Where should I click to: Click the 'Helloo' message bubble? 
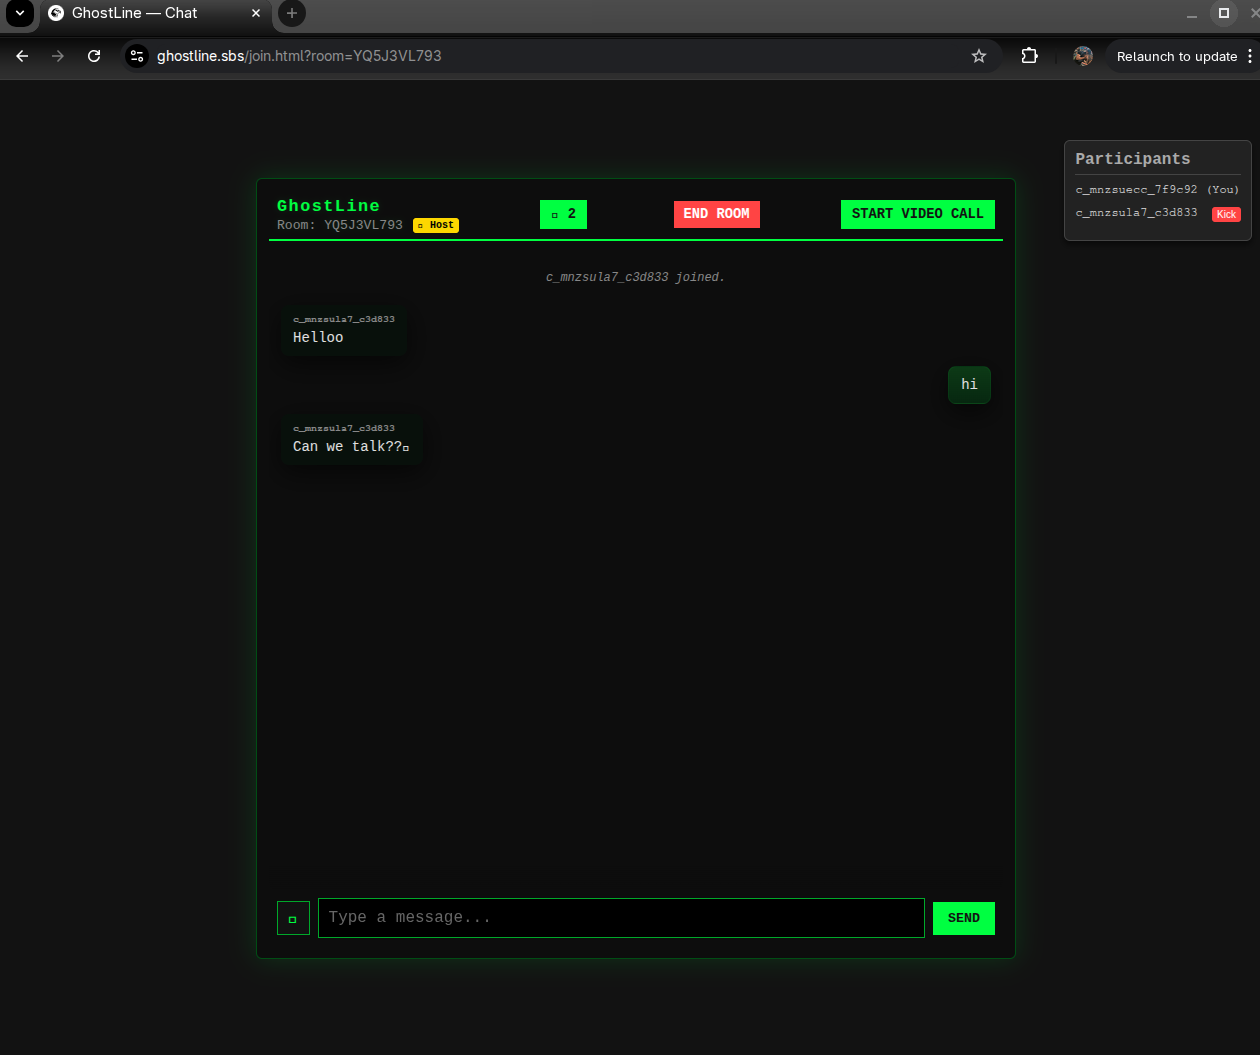click(x=345, y=330)
